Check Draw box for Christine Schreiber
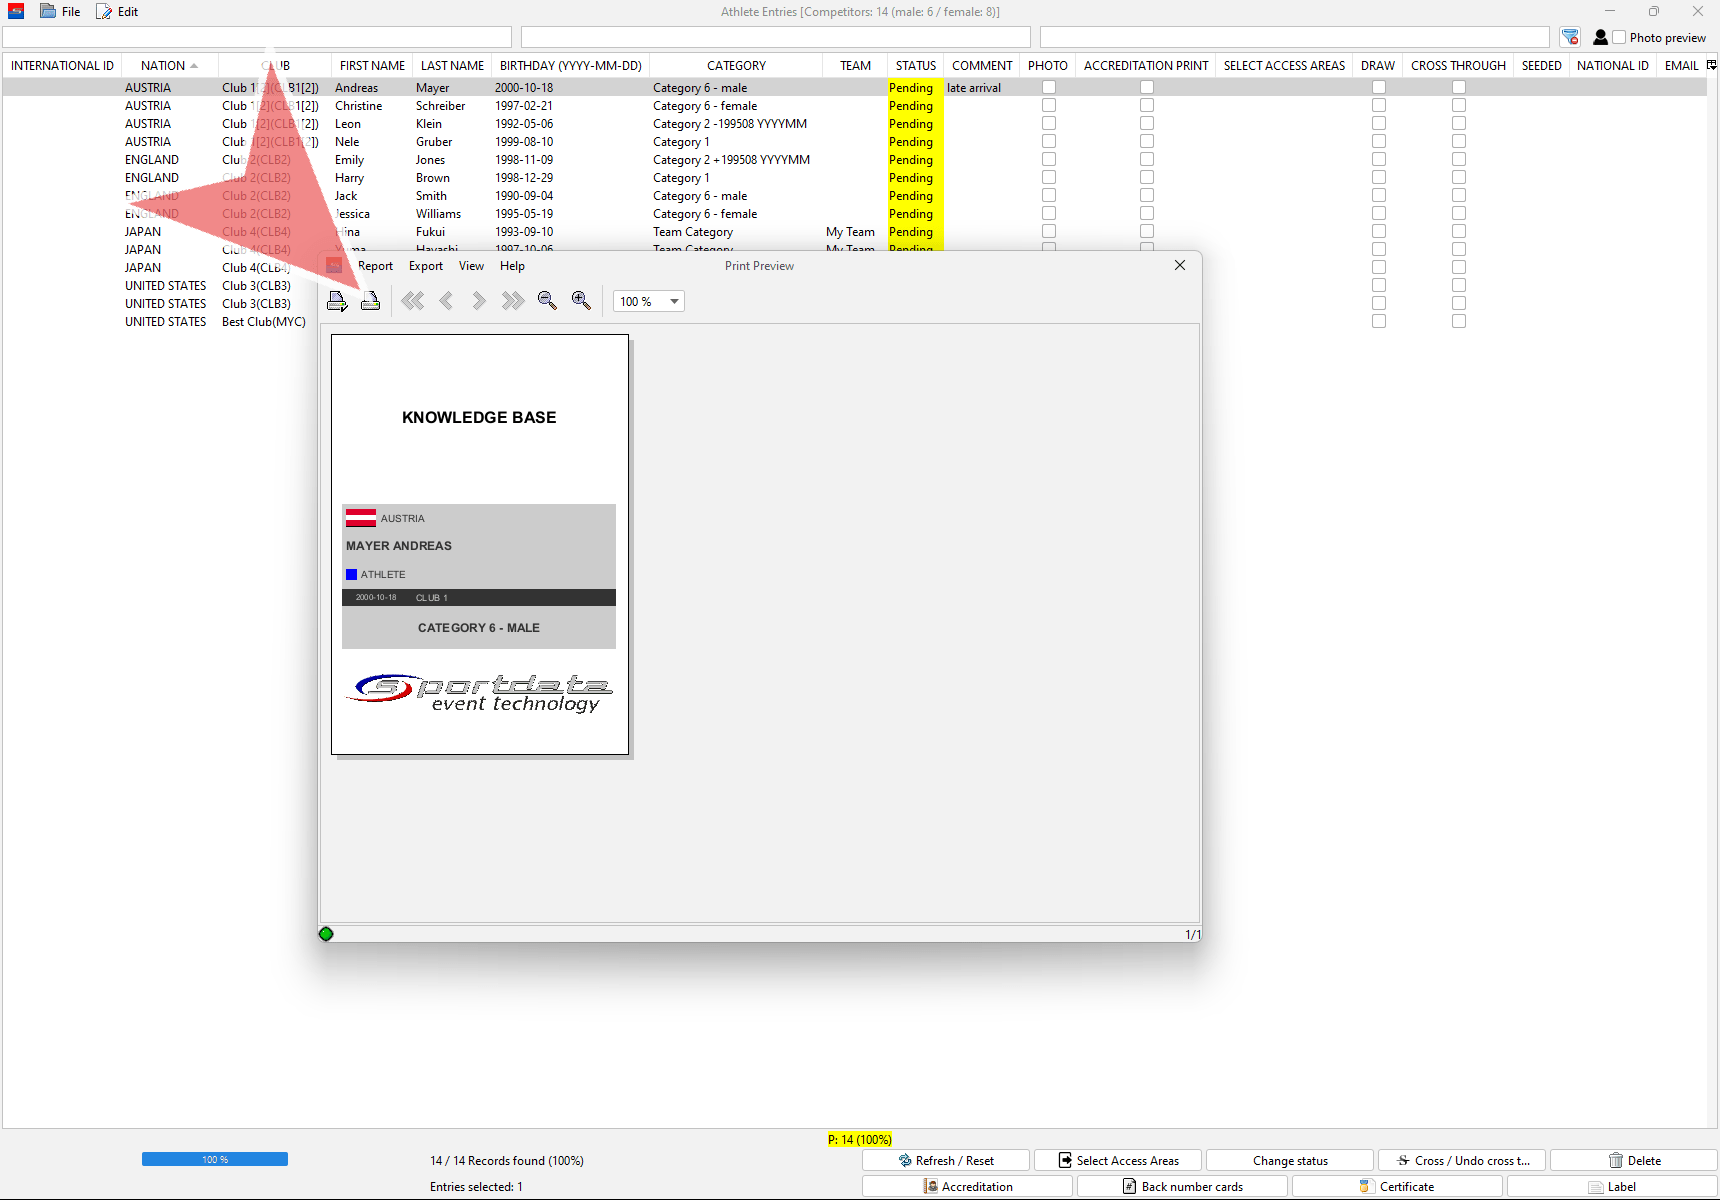This screenshot has width=1720, height=1200. tap(1379, 106)
